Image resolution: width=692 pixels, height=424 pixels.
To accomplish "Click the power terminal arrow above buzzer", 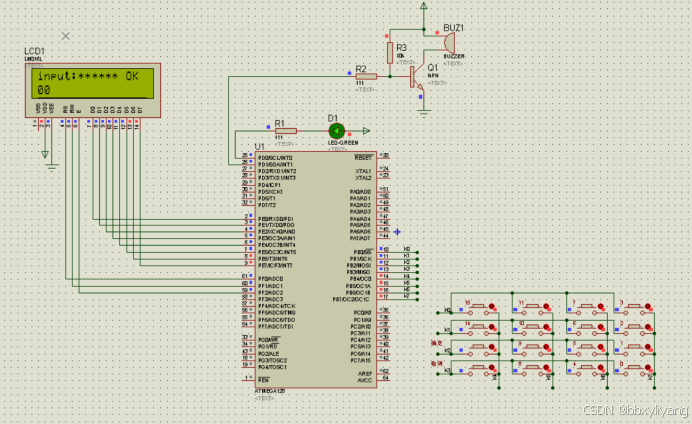I will (424, 6).
